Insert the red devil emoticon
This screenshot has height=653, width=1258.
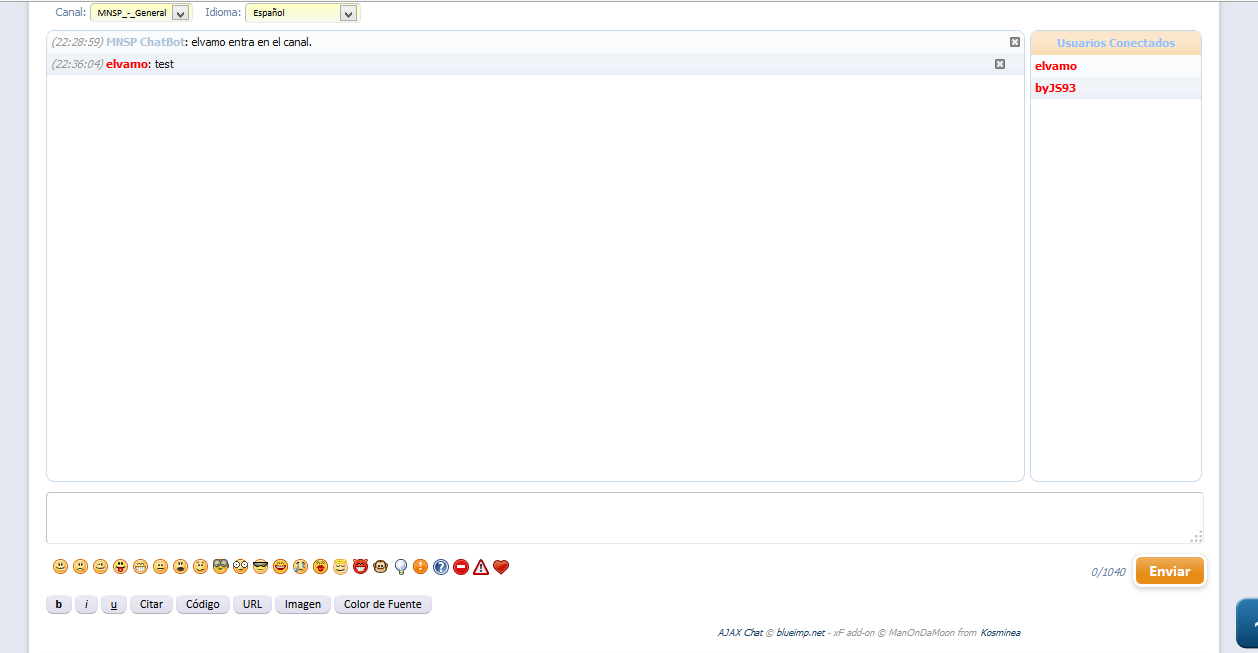360,566
